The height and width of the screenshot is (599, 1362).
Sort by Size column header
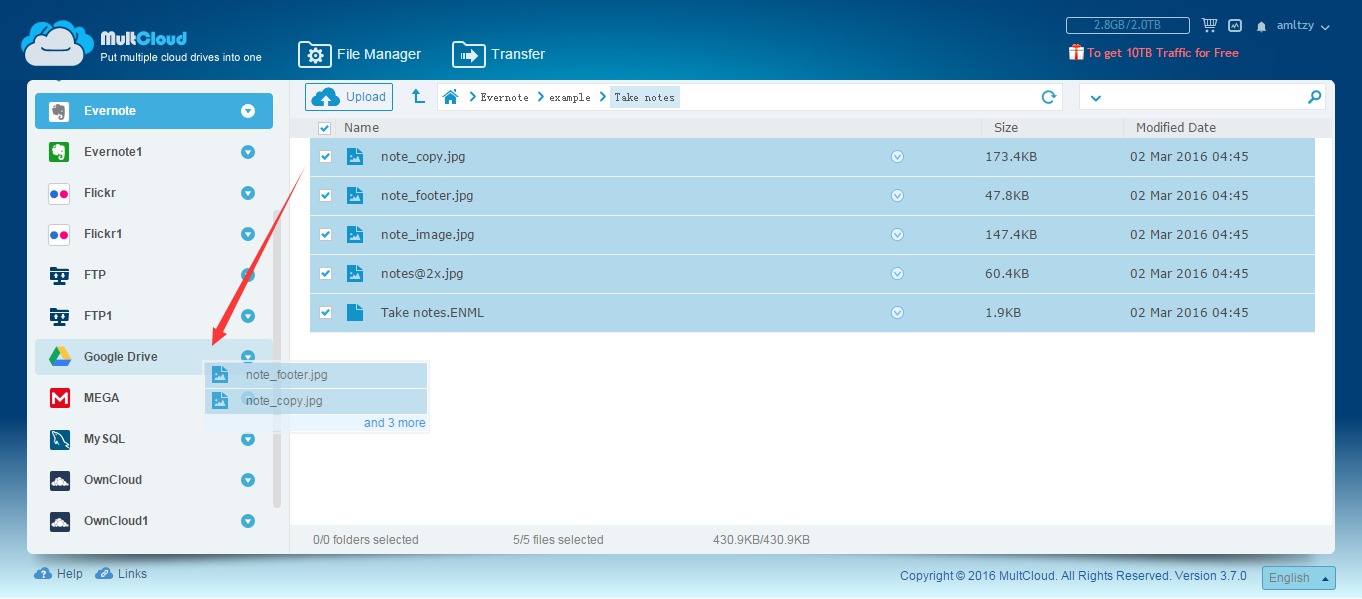(x=1006, y=128)
